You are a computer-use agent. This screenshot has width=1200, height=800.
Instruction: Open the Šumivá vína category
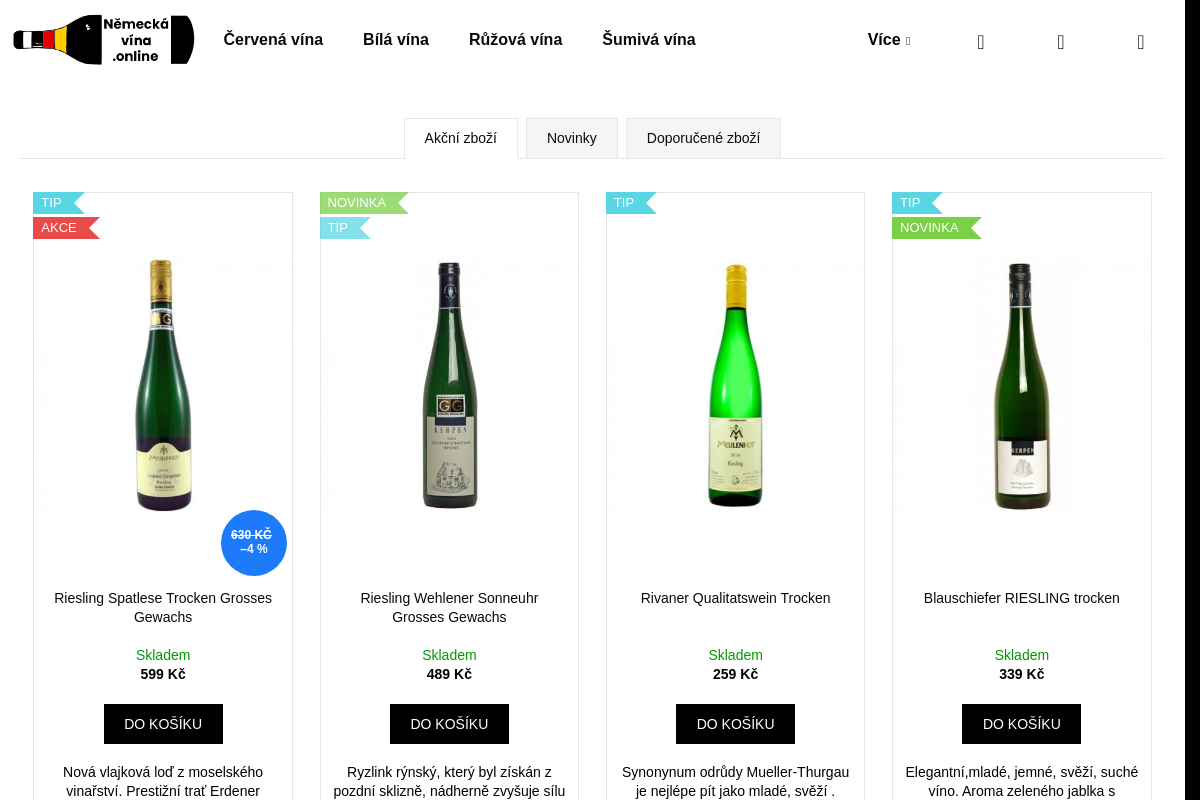click(x=649, y=40)
